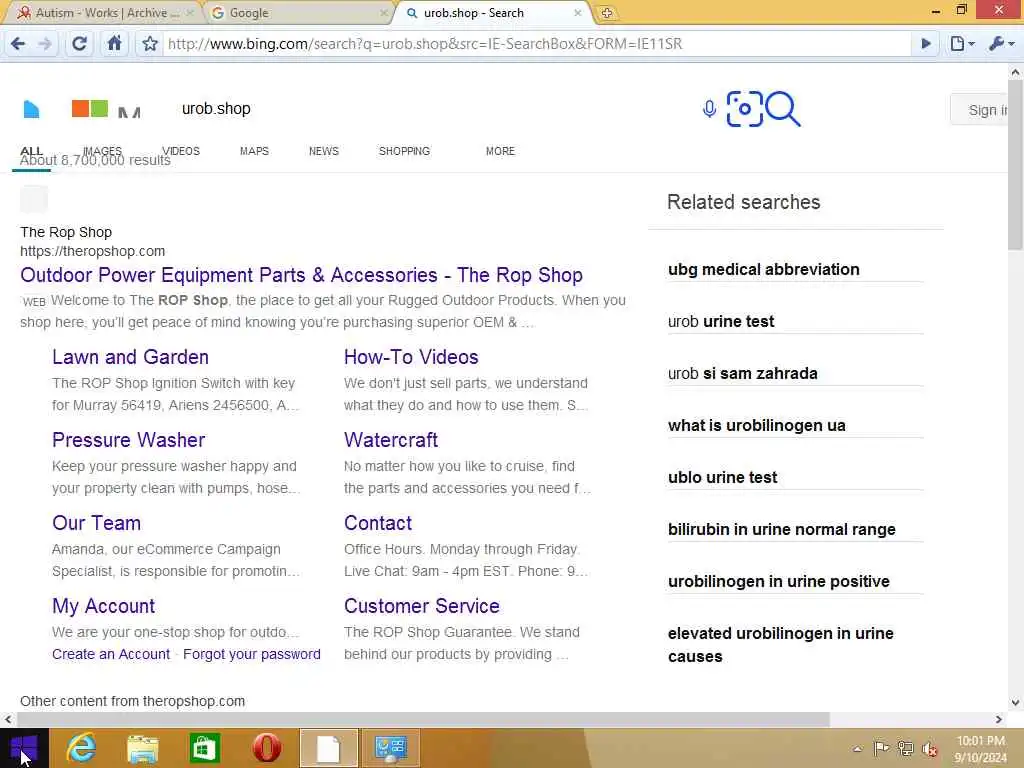Open the Lawn and Garden link
Image resolution: width=1024 pixels, height=768 pixels.
131,357
